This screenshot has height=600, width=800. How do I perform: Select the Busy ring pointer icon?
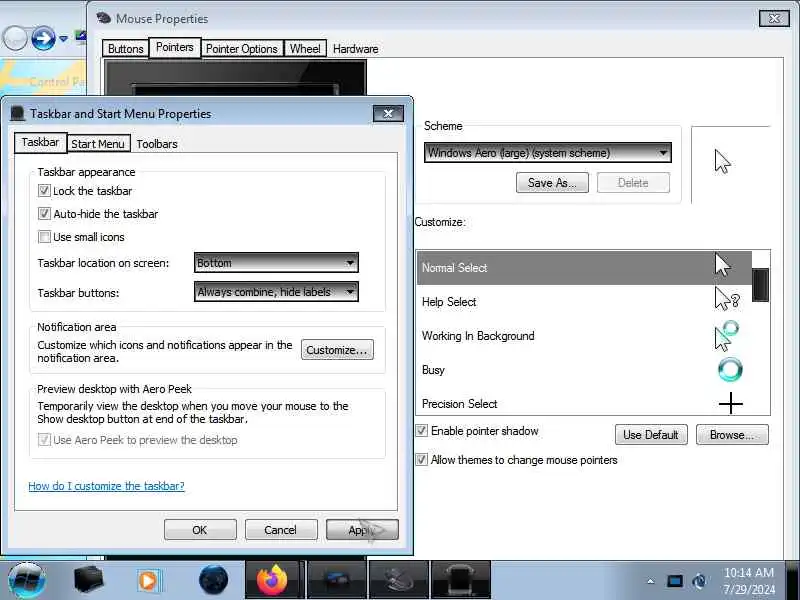[x=730, y=369]
